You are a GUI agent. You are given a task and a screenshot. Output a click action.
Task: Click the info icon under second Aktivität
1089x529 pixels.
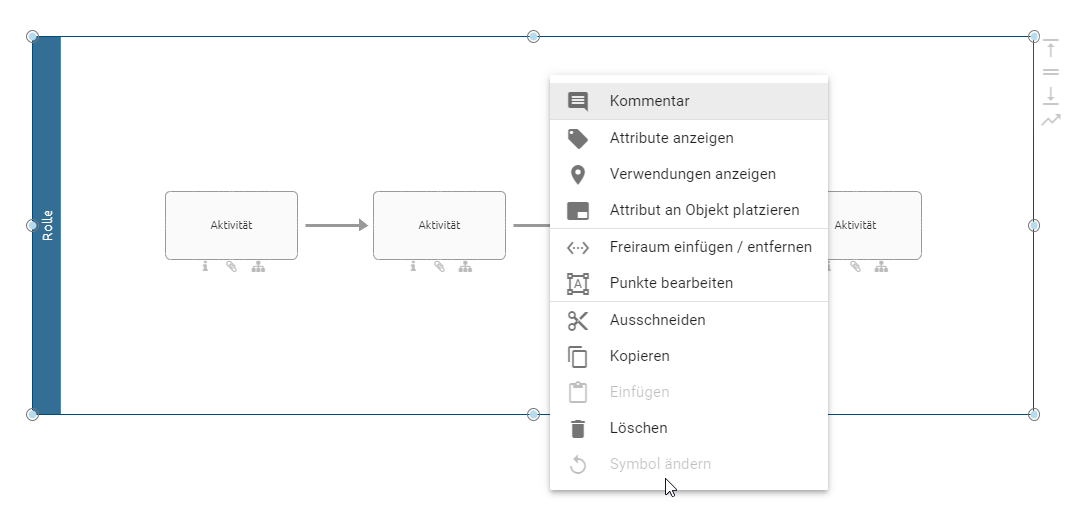413,267
